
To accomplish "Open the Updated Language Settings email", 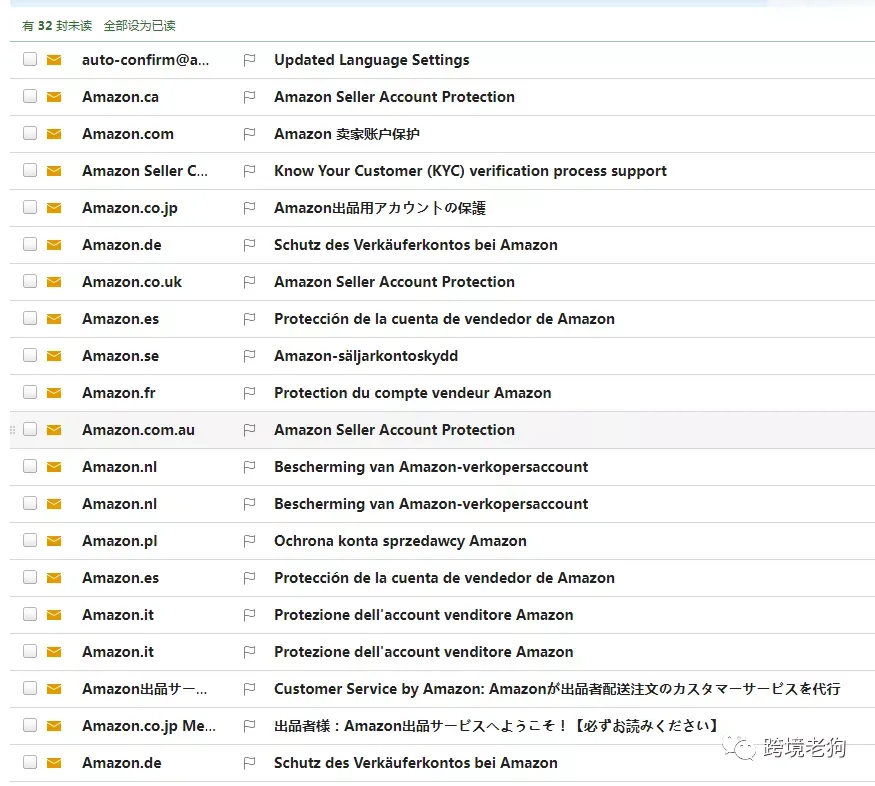I will click(372, 60).
